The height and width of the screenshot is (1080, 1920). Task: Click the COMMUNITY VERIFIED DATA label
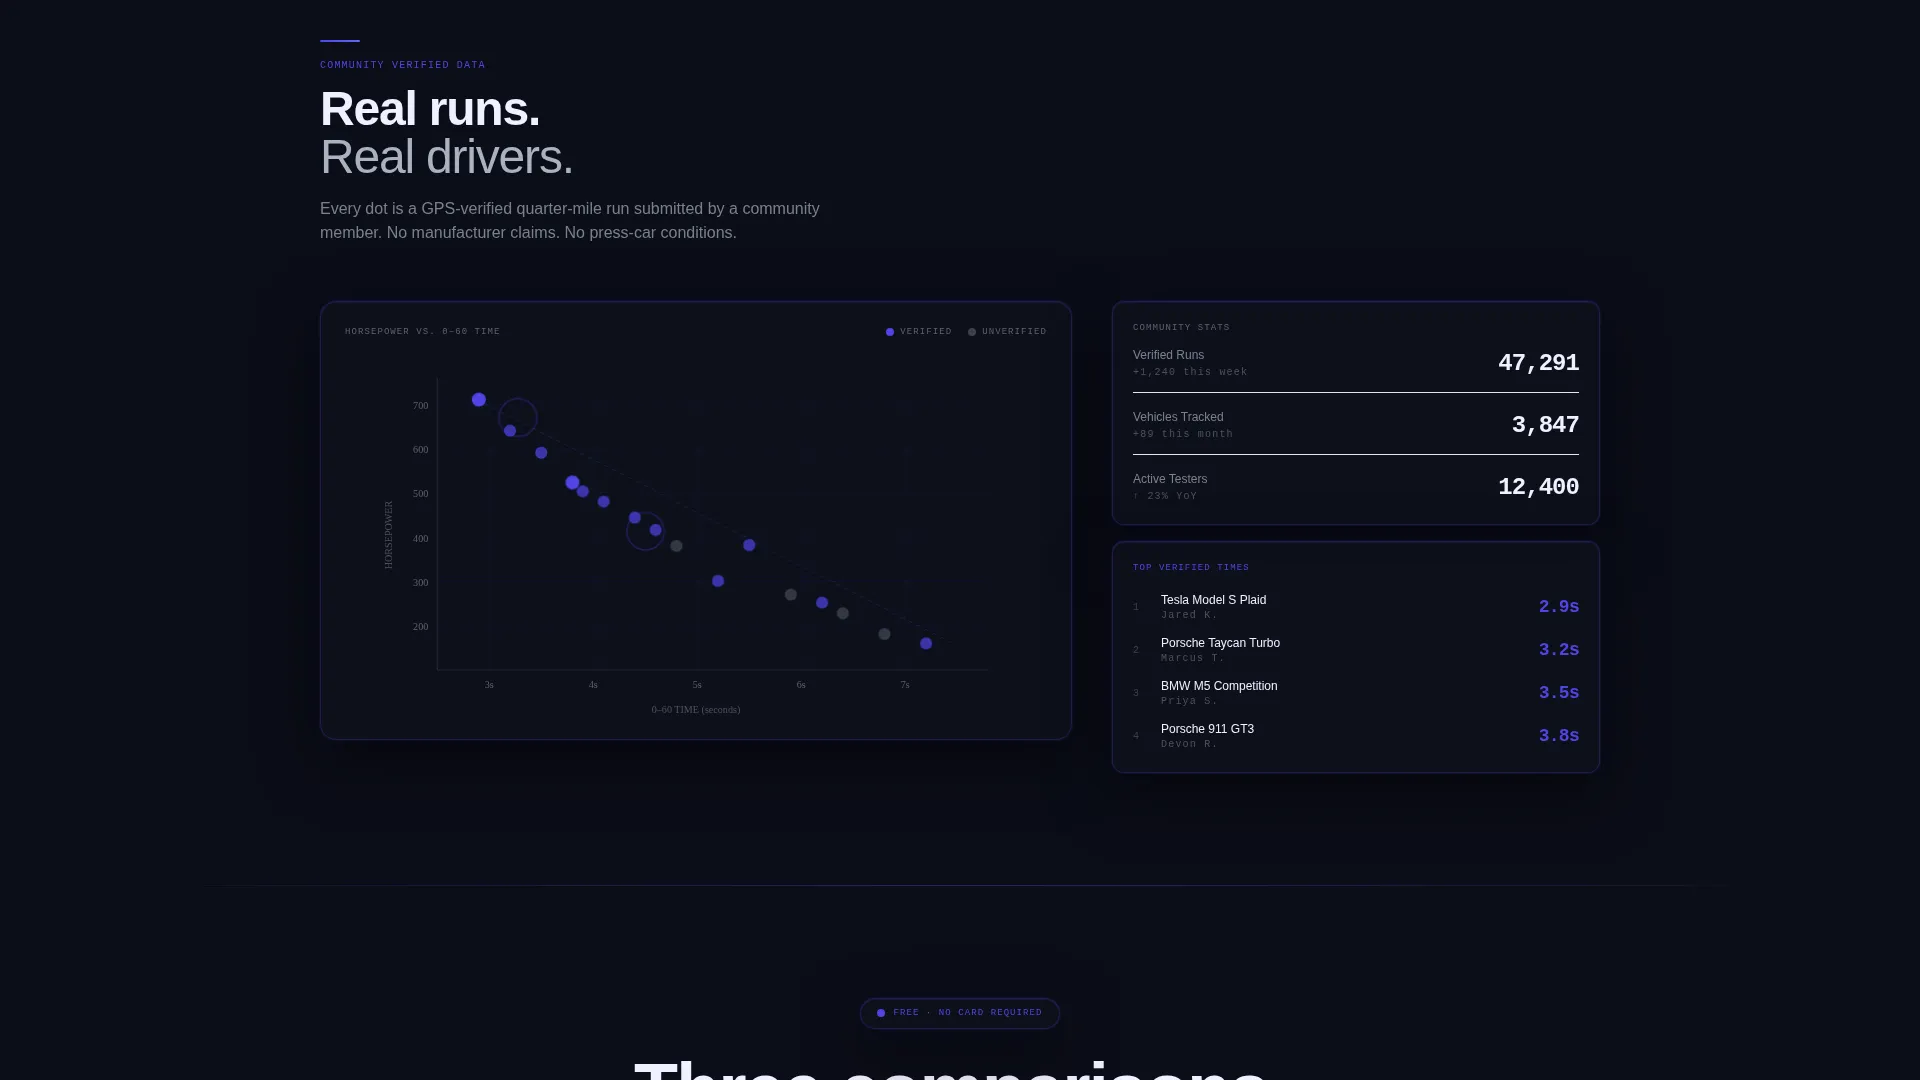click(403, 65)
